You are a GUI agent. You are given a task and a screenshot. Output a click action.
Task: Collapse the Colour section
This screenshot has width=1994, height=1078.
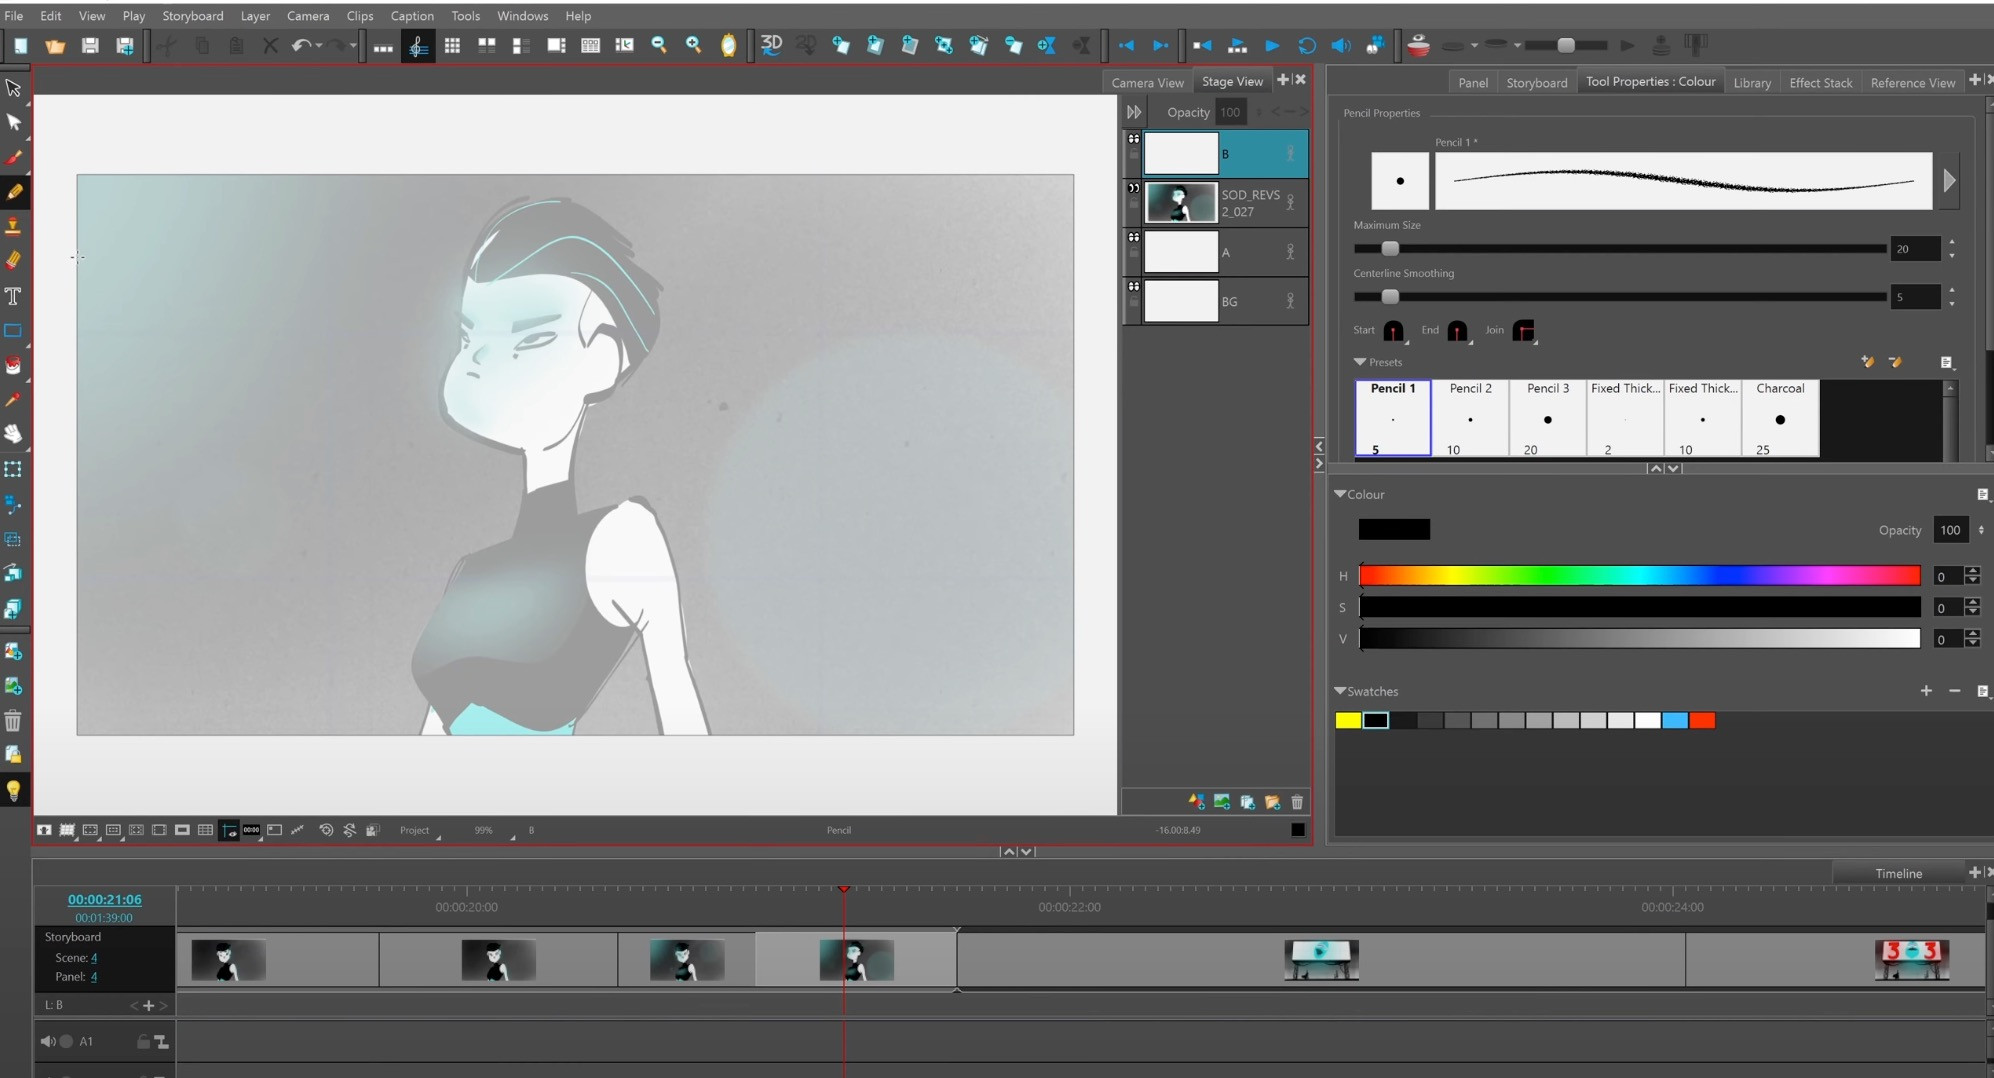pyautogui.click(x=1342, y=494)
